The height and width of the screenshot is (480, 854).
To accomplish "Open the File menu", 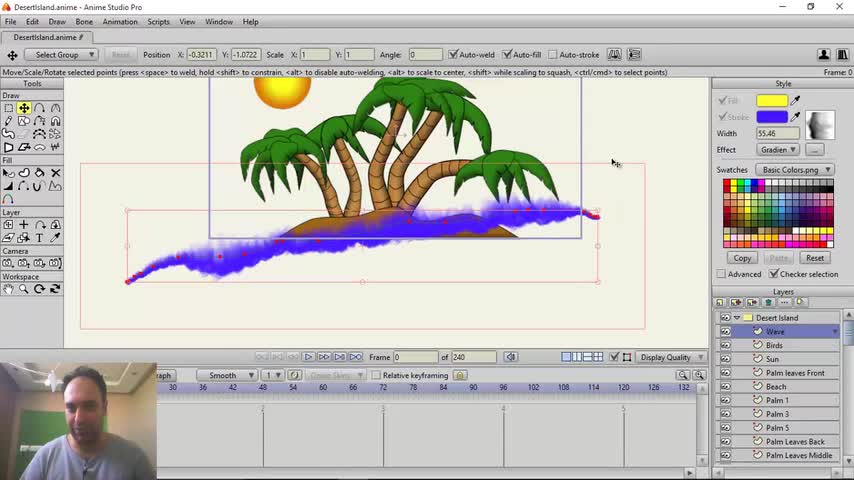I will click(10, 22).
